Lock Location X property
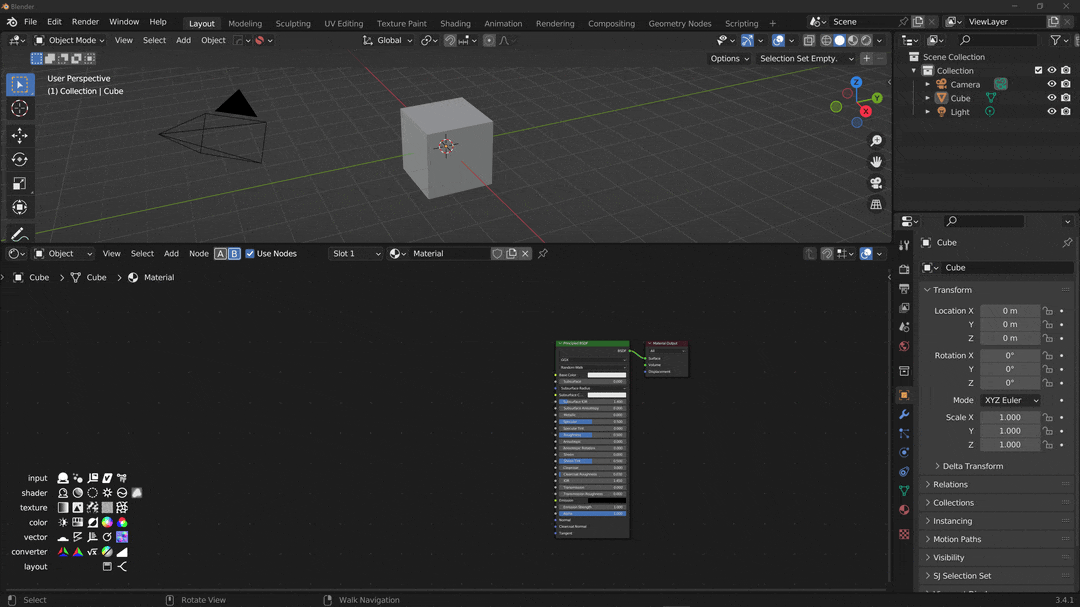The image size is (1080, 607). click(1048, 311)
